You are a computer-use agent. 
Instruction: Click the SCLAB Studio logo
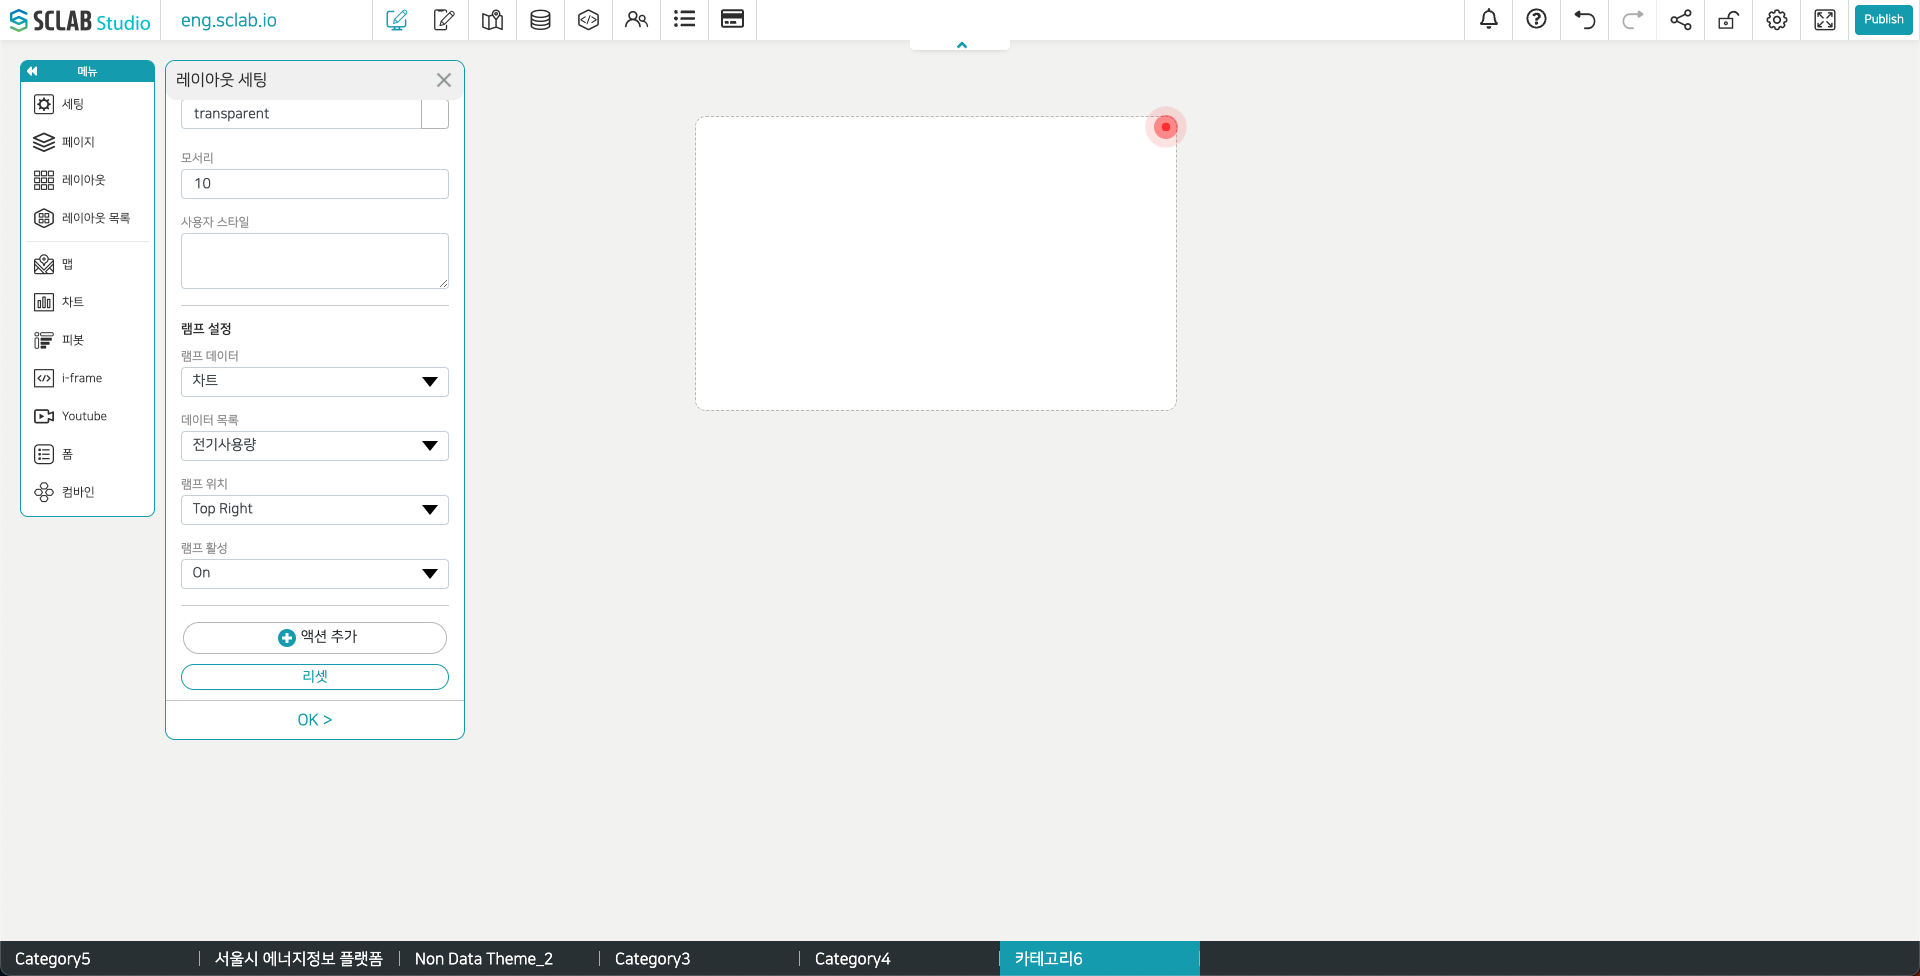point(80,21)
